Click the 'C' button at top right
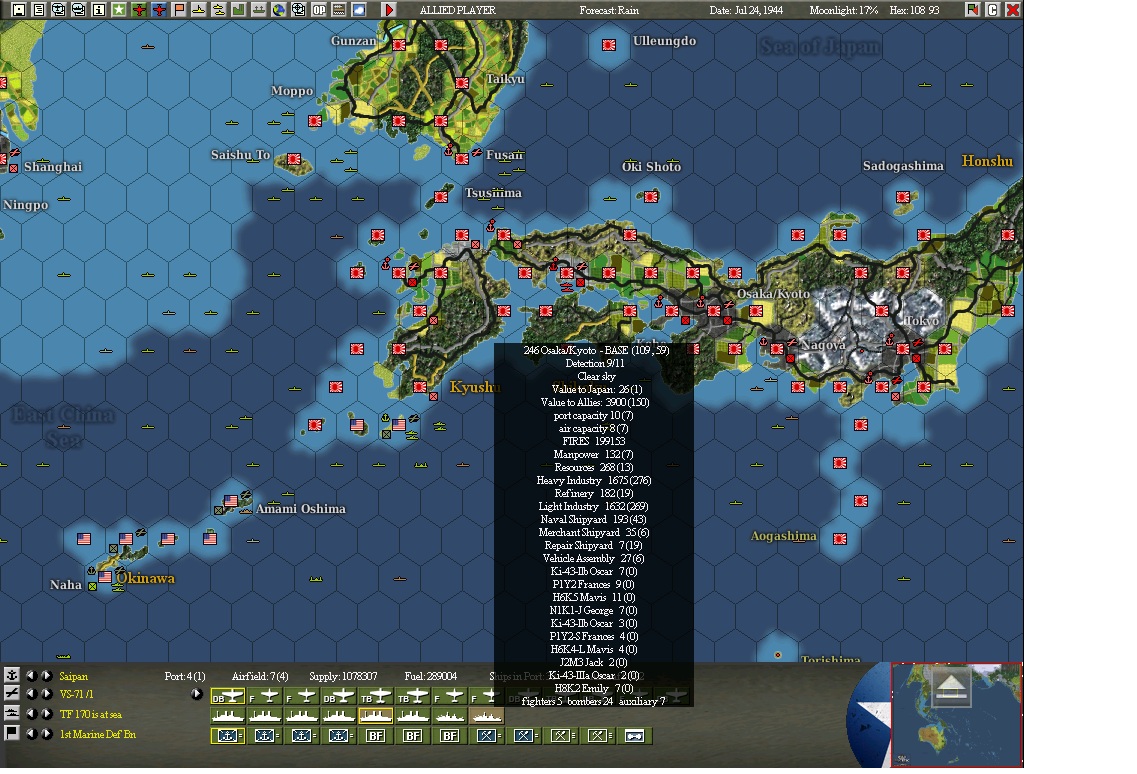 point(993,9)
